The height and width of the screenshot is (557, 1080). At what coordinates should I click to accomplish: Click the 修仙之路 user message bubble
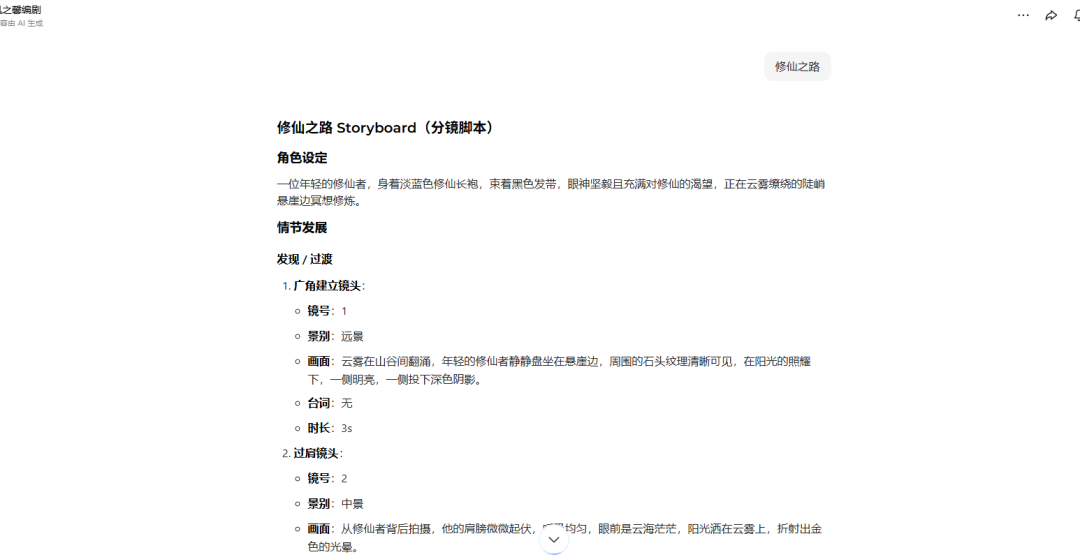[798, 67]
